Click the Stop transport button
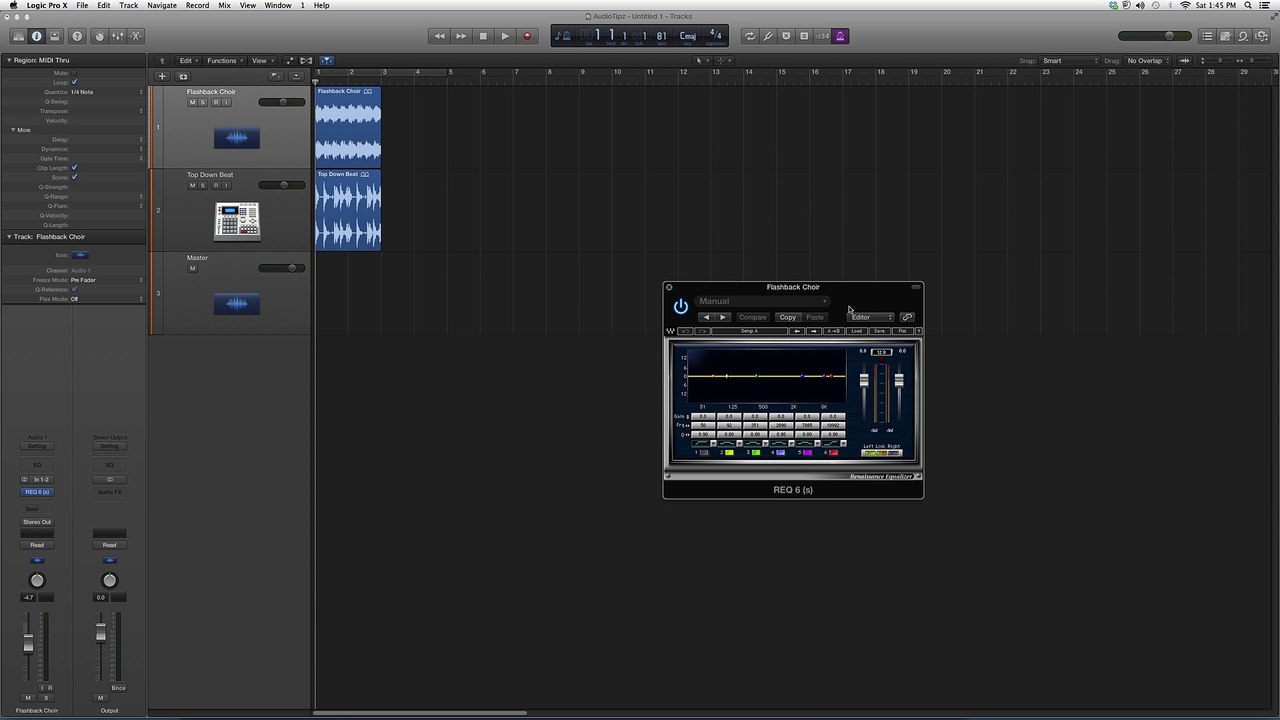Image resolution: width=1280 pixels, height=720 pixels. pos(483,36)
